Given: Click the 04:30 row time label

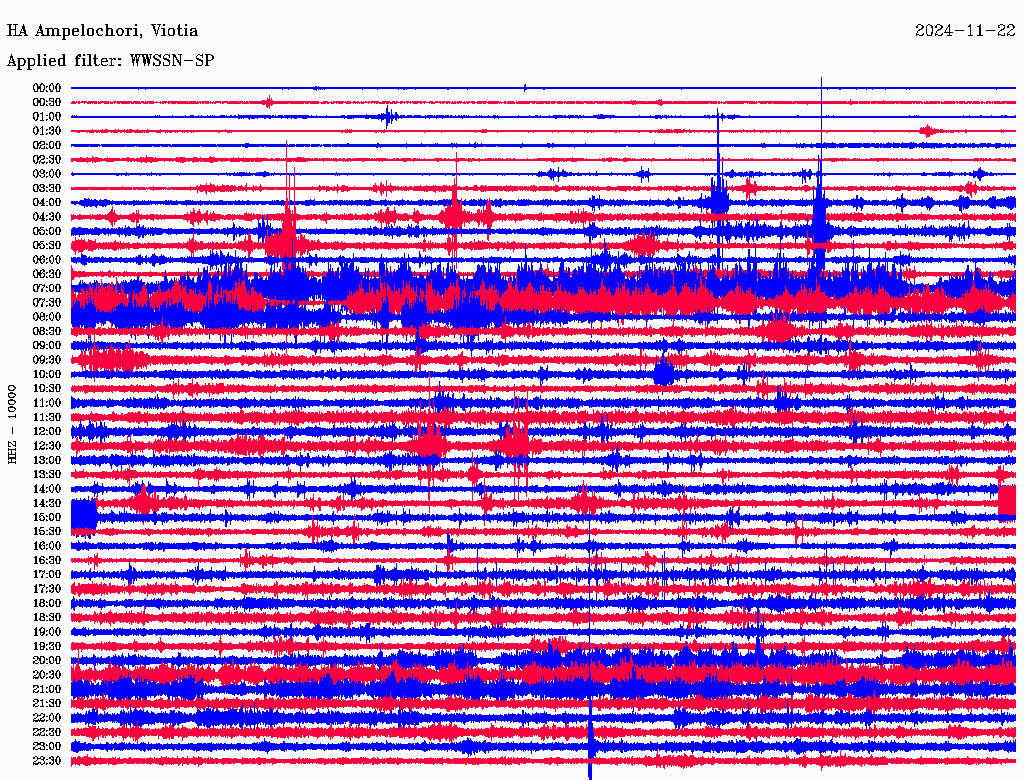Looking at the screenshot, I should pos(47,217).
